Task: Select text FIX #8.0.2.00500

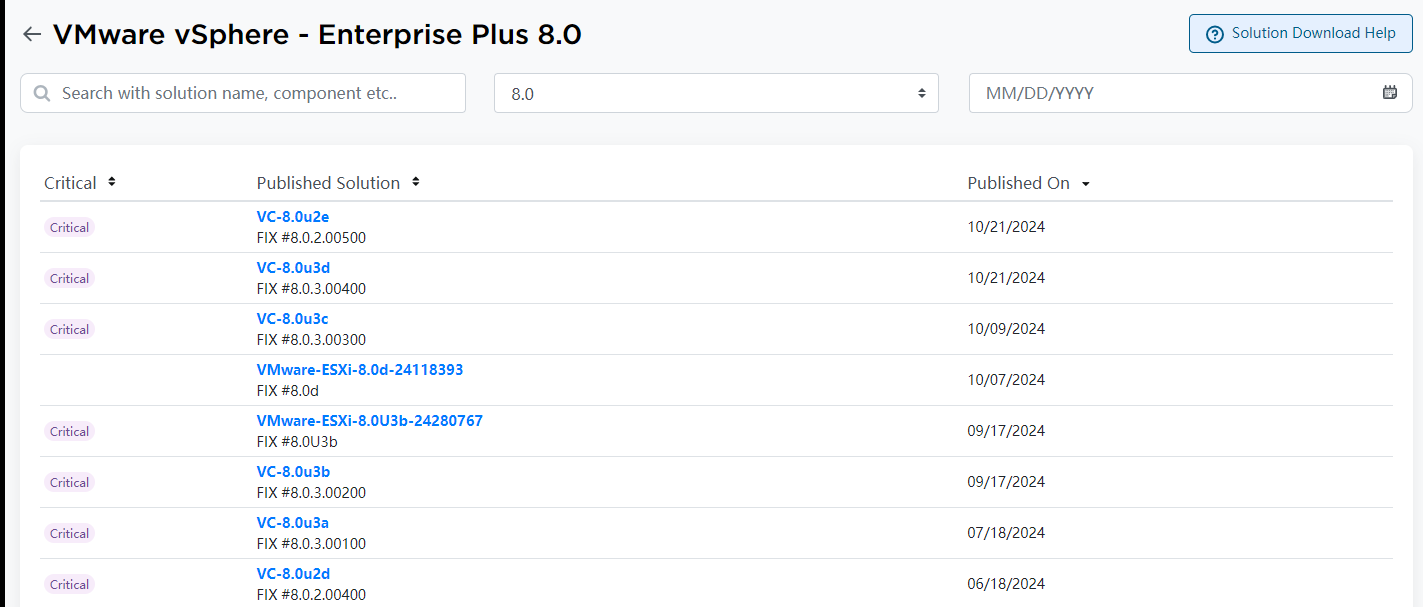Action: pos(311,238)
